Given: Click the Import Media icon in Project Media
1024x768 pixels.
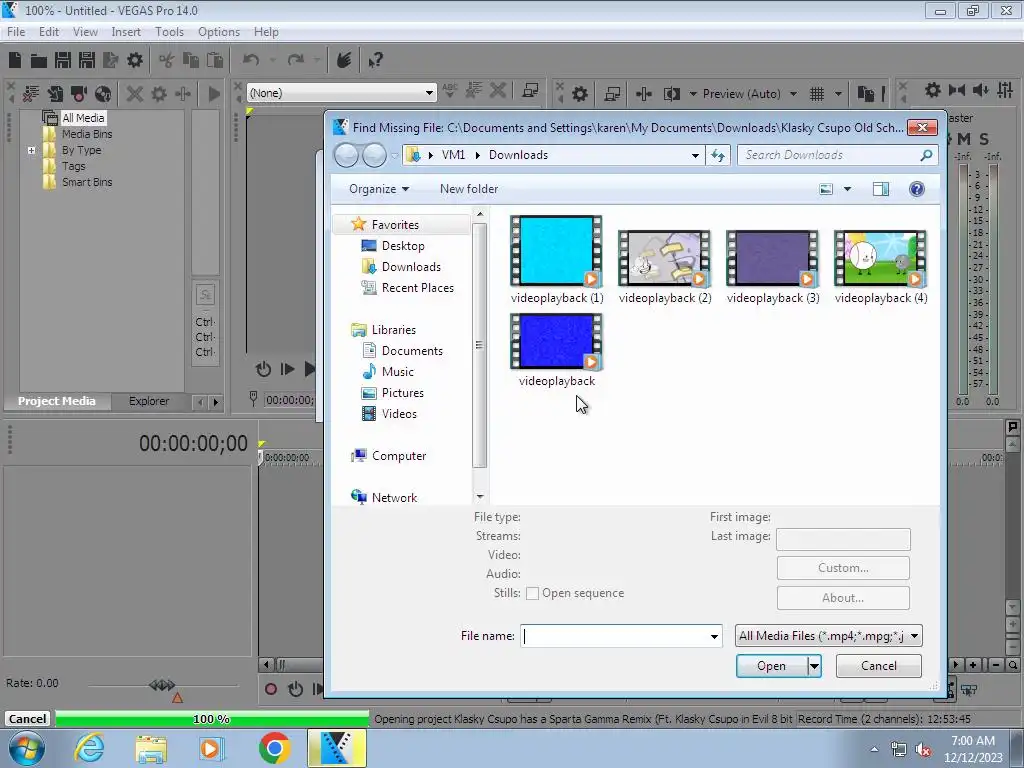Looking at the screenshot, I should click(x=55, y=93).
